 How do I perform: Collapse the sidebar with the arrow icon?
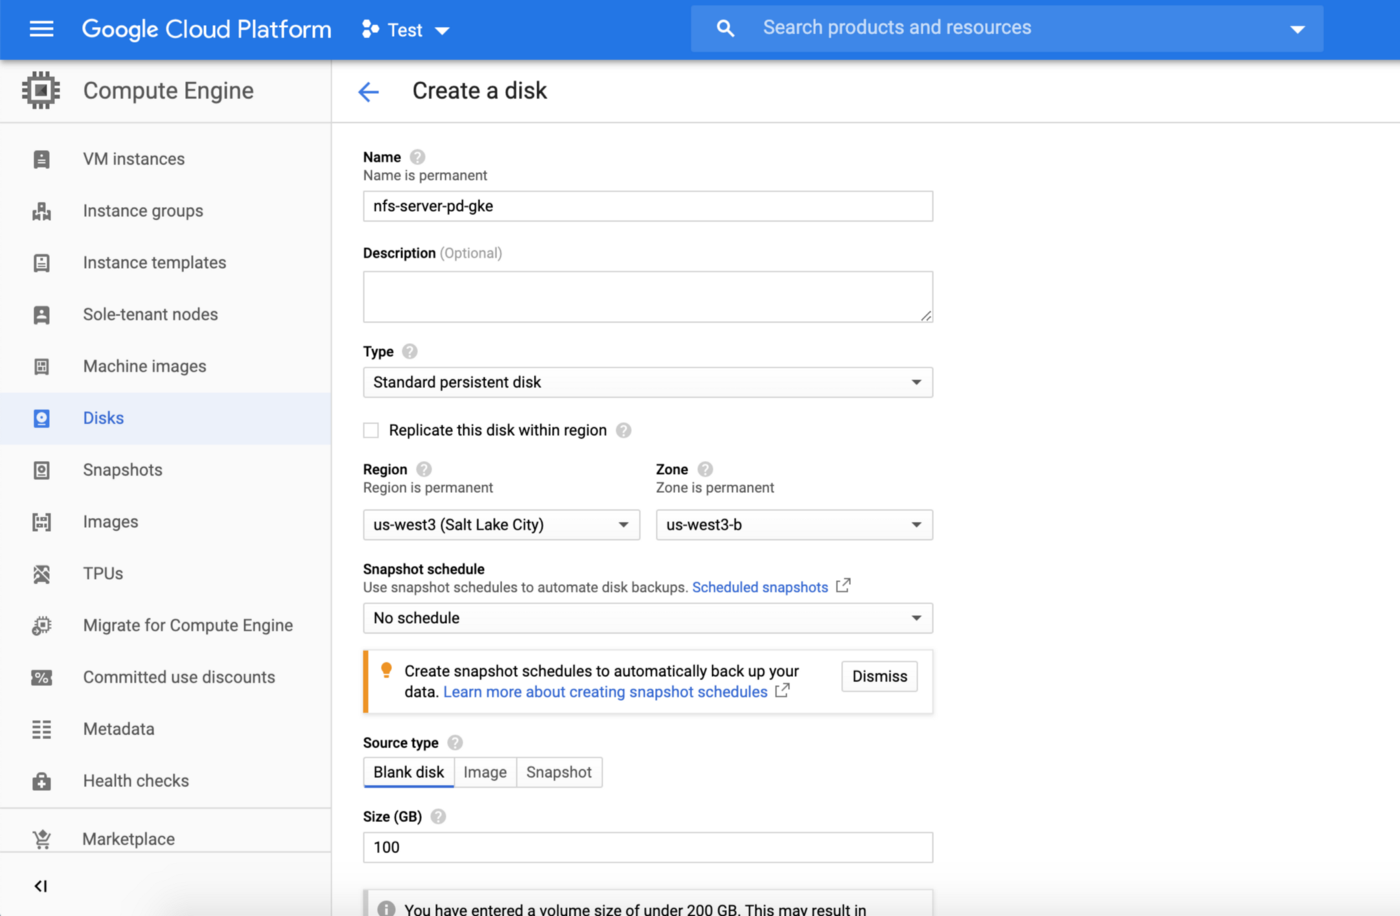pos(41,886)
